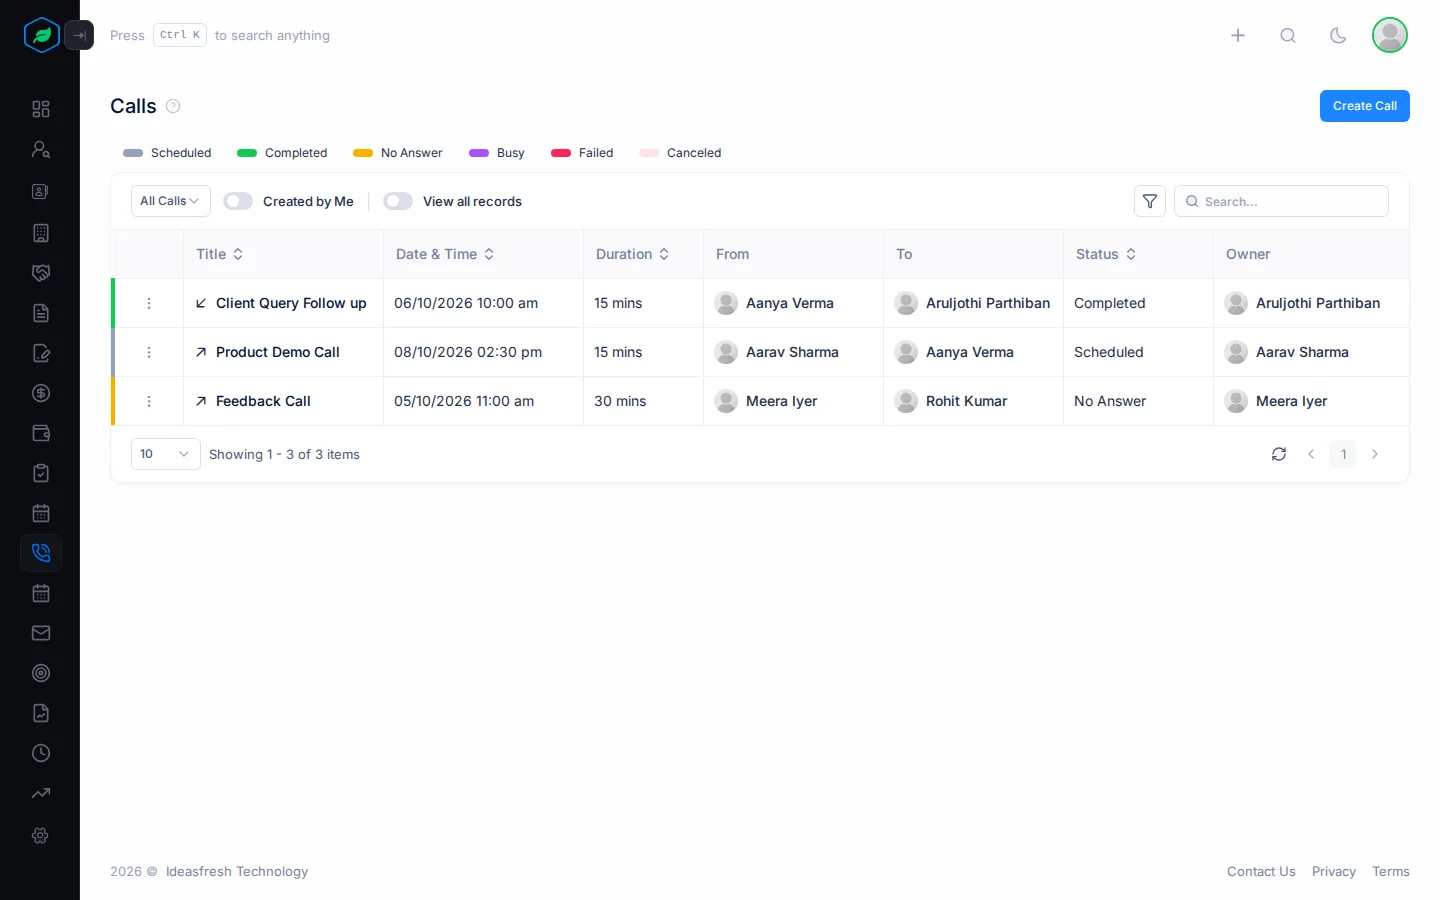Open the Terms link in footer
The height and width of the screenshot is (900, 1440).
click(1391, 872)
